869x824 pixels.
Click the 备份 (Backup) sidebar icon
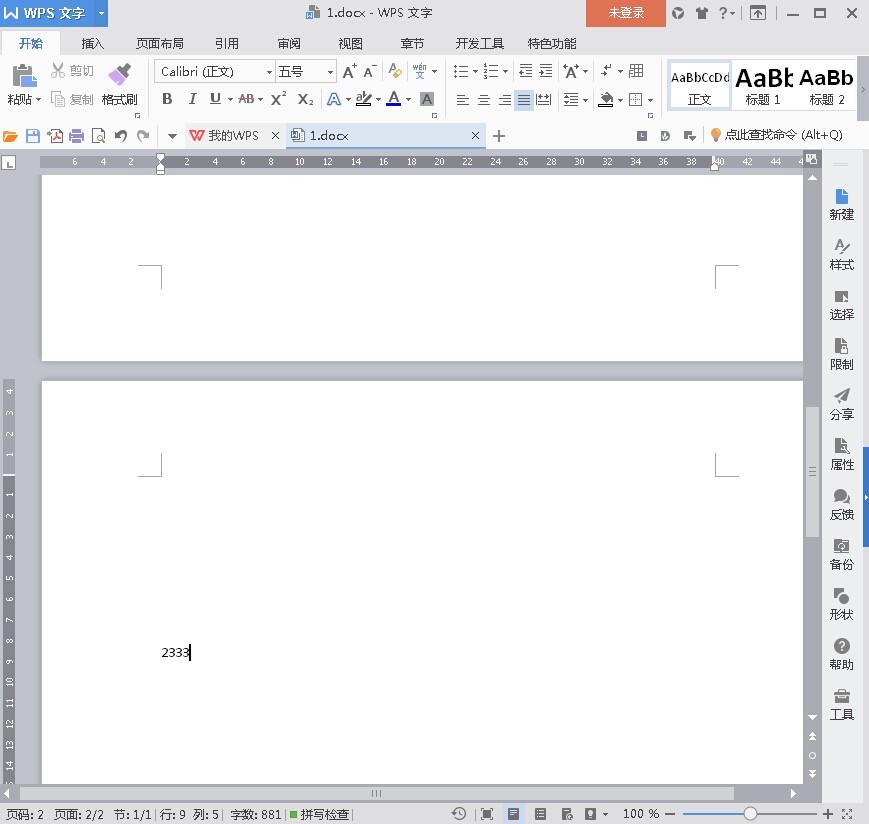(841, 554)
